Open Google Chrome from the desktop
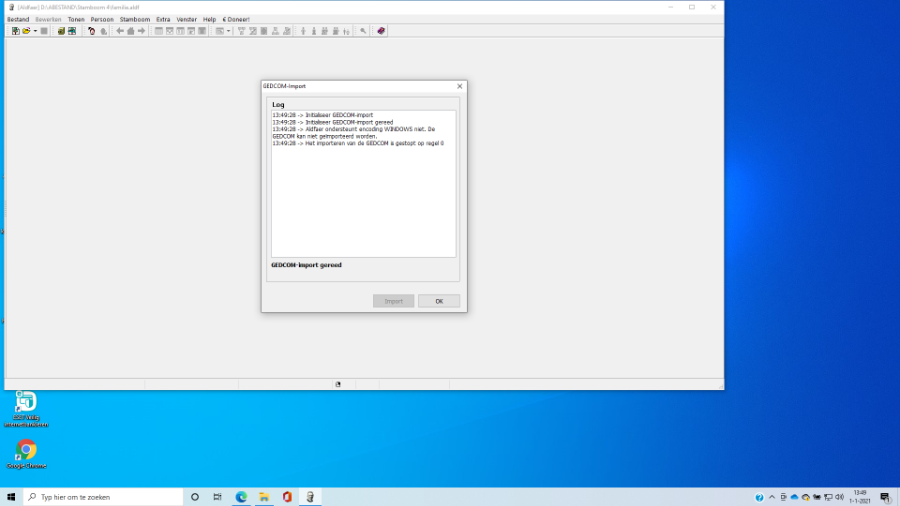900x506 pixels. pyautogui.click(x=26, y=453)
